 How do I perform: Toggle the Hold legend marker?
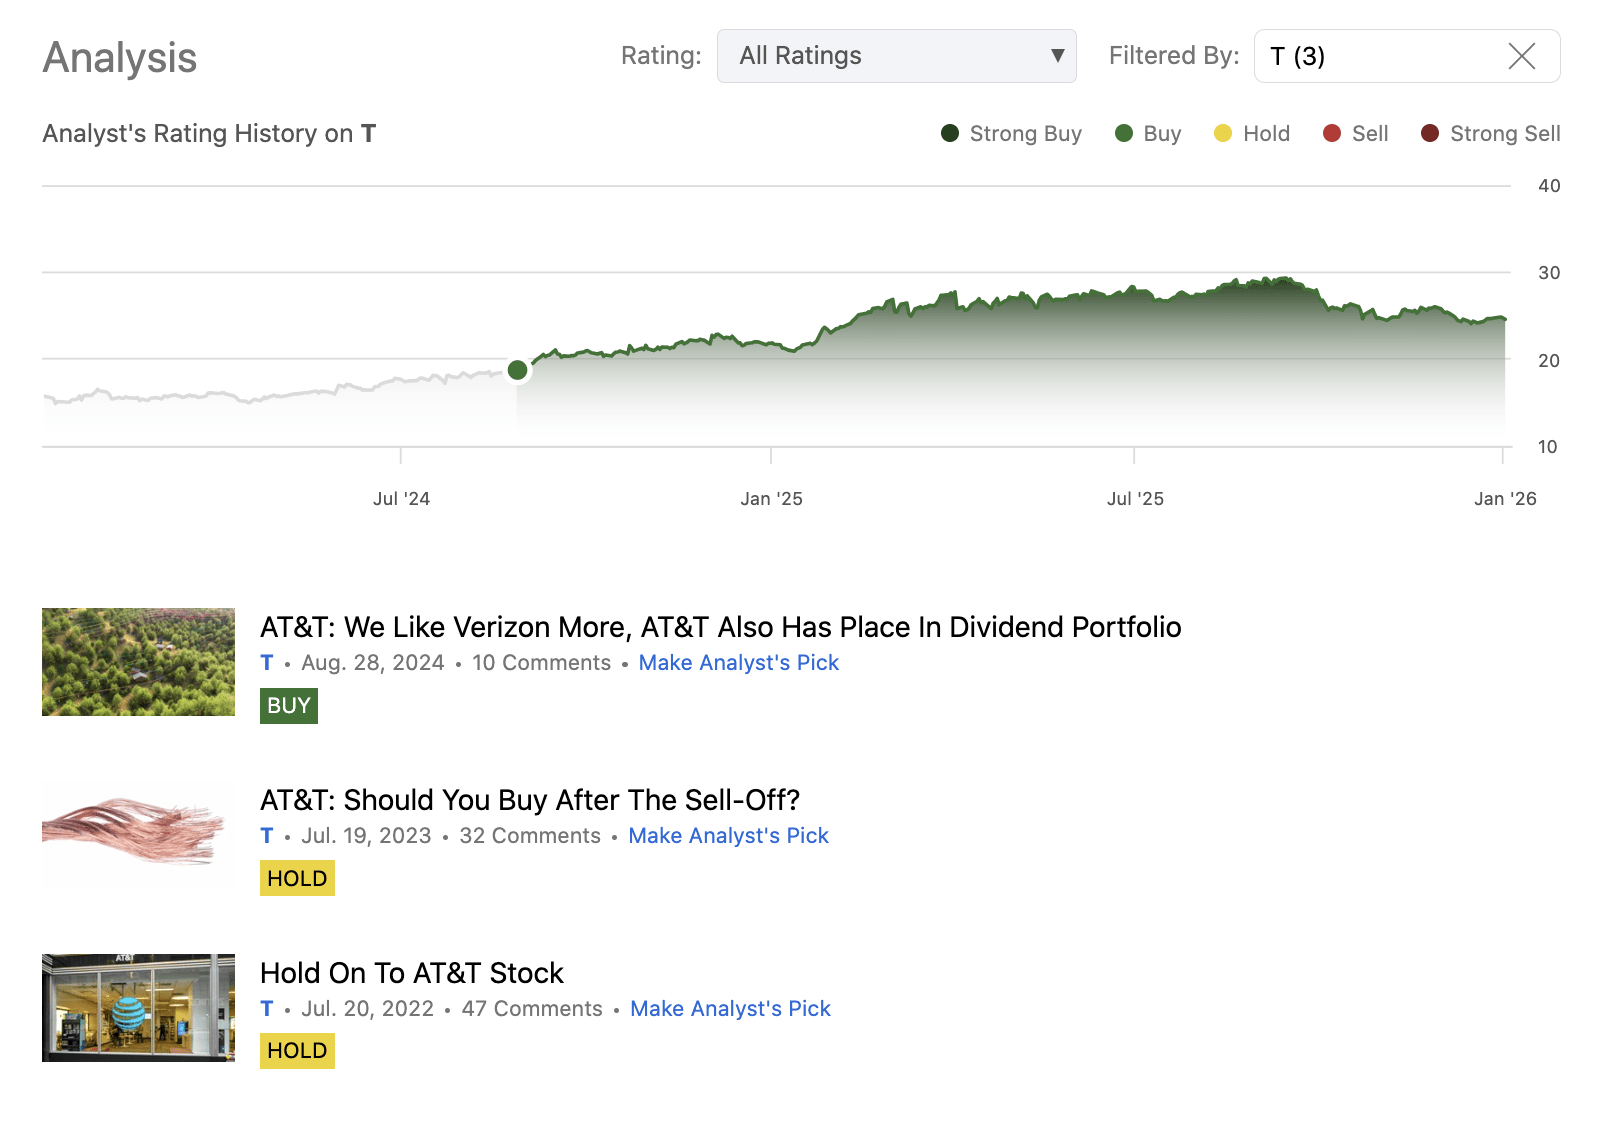click(1223, 134)
